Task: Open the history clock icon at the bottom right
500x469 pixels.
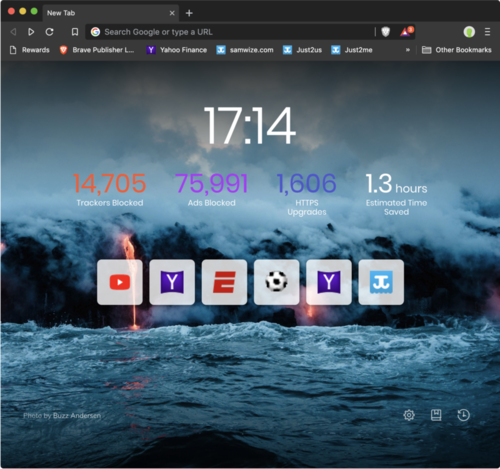Action: pyautogui.click(x=463, y=415)
